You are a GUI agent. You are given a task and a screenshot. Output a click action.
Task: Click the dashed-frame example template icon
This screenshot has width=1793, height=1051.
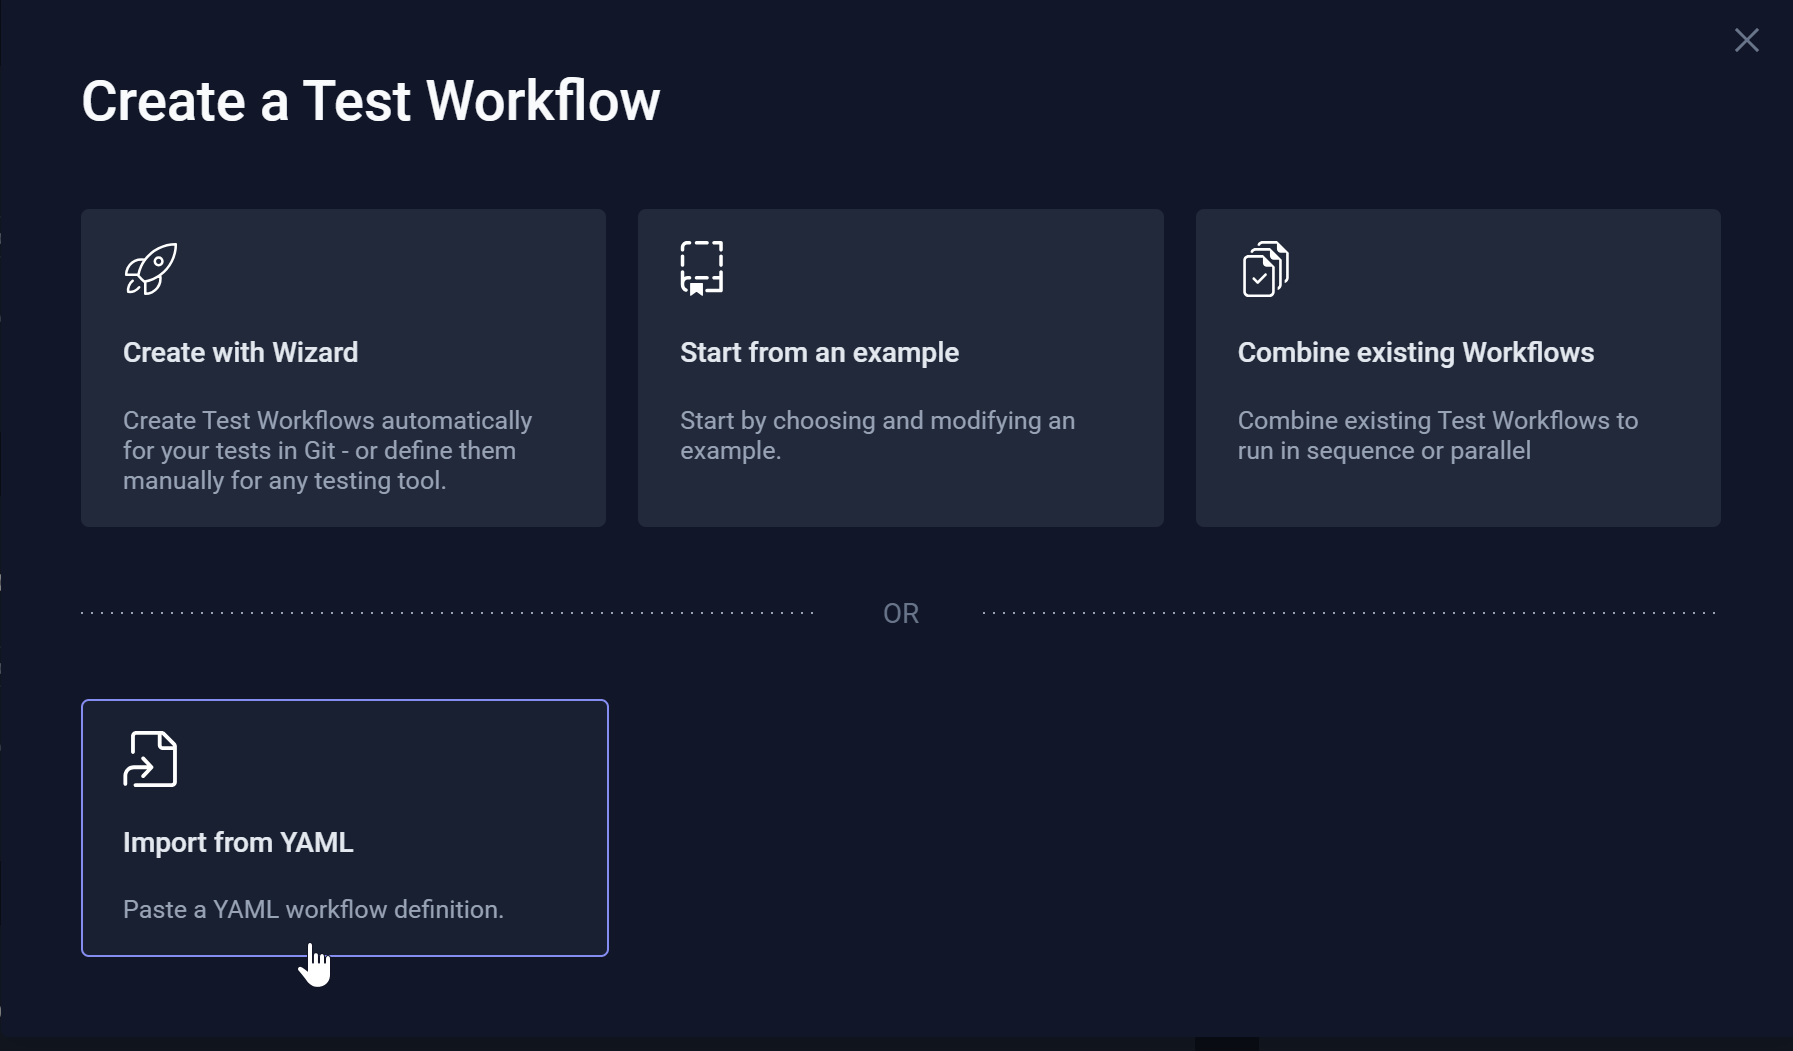(702, 268)
